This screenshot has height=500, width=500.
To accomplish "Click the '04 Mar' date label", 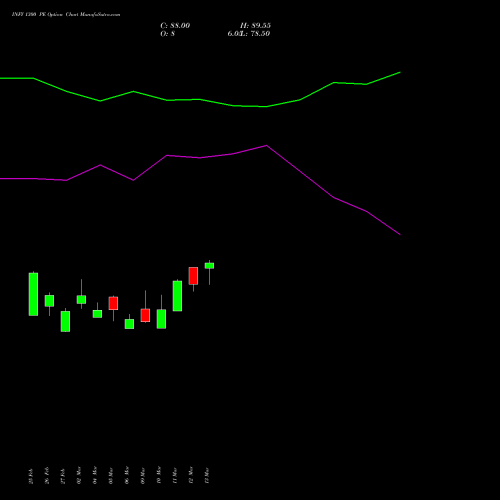I will pos(95,475).
